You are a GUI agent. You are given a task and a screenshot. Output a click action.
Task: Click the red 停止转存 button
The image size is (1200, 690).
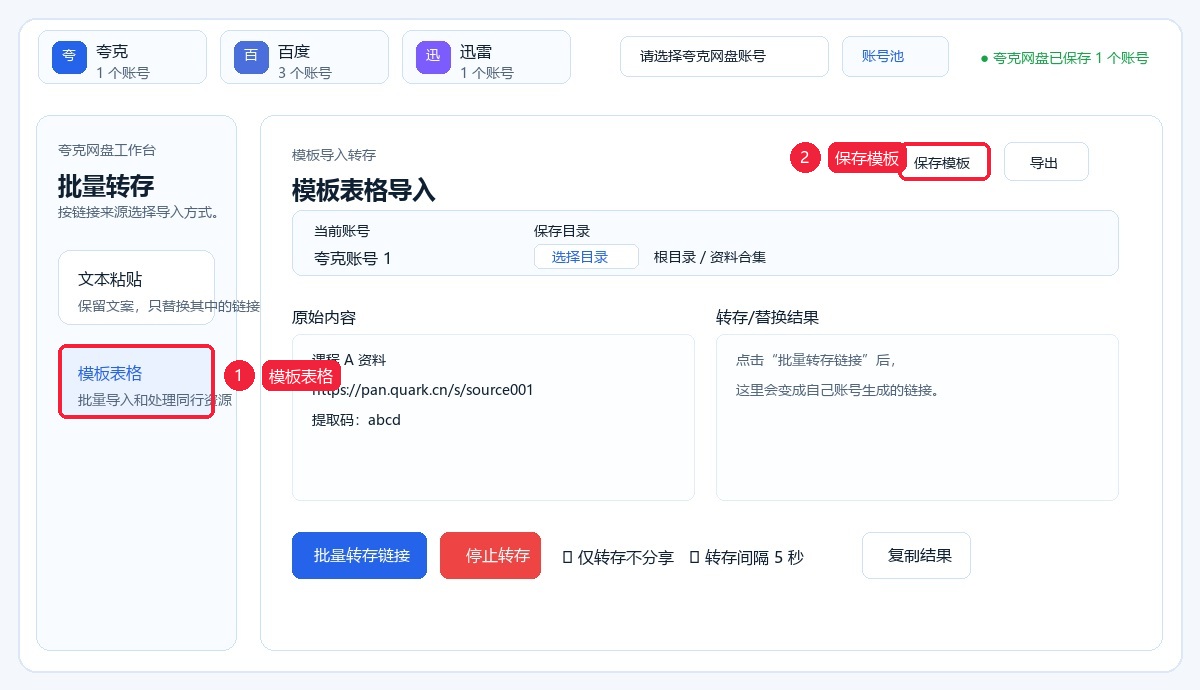pyautogui.click(x=490, y=555)
